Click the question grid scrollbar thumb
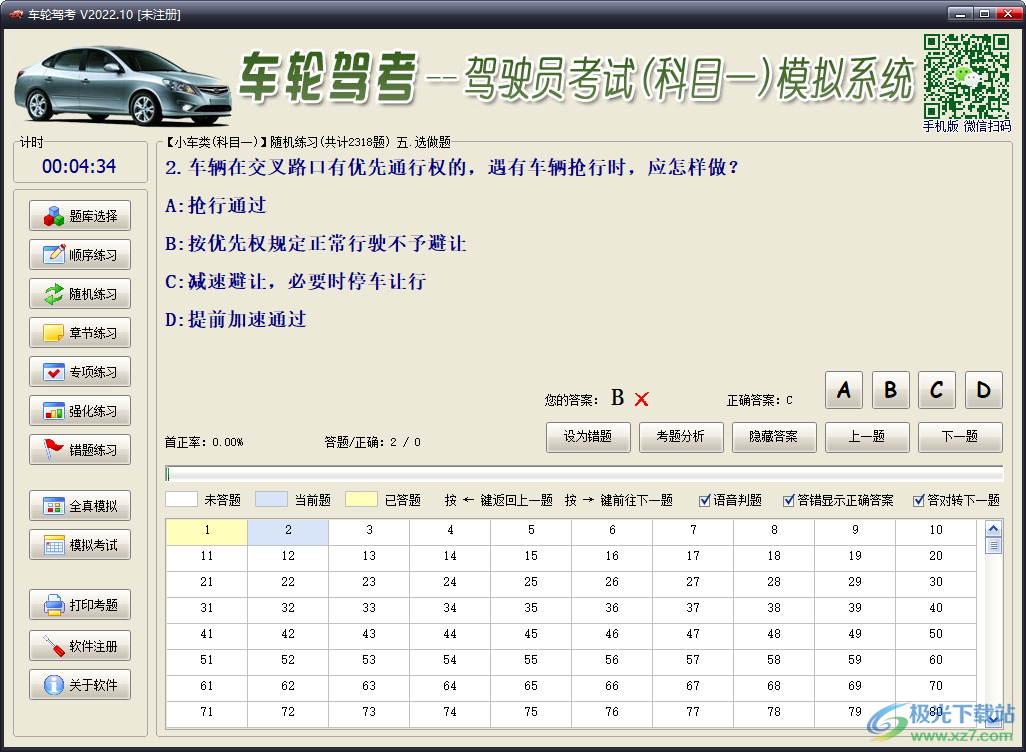Viewport: 1026px width, 752px height. tap(993, 545)
